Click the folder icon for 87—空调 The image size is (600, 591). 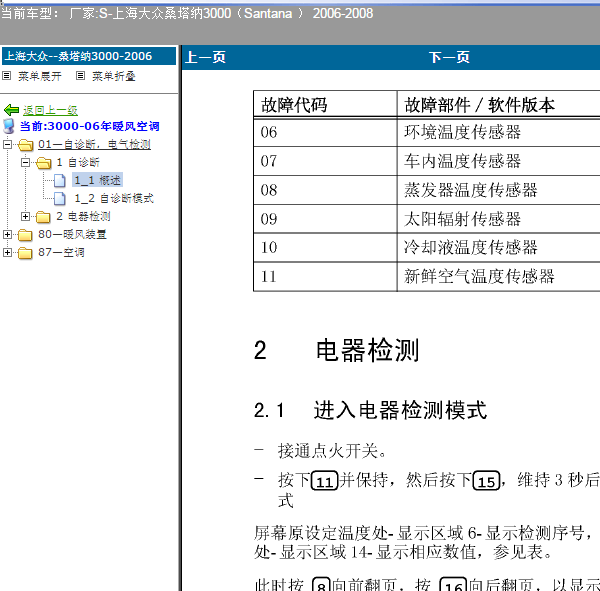25,253
